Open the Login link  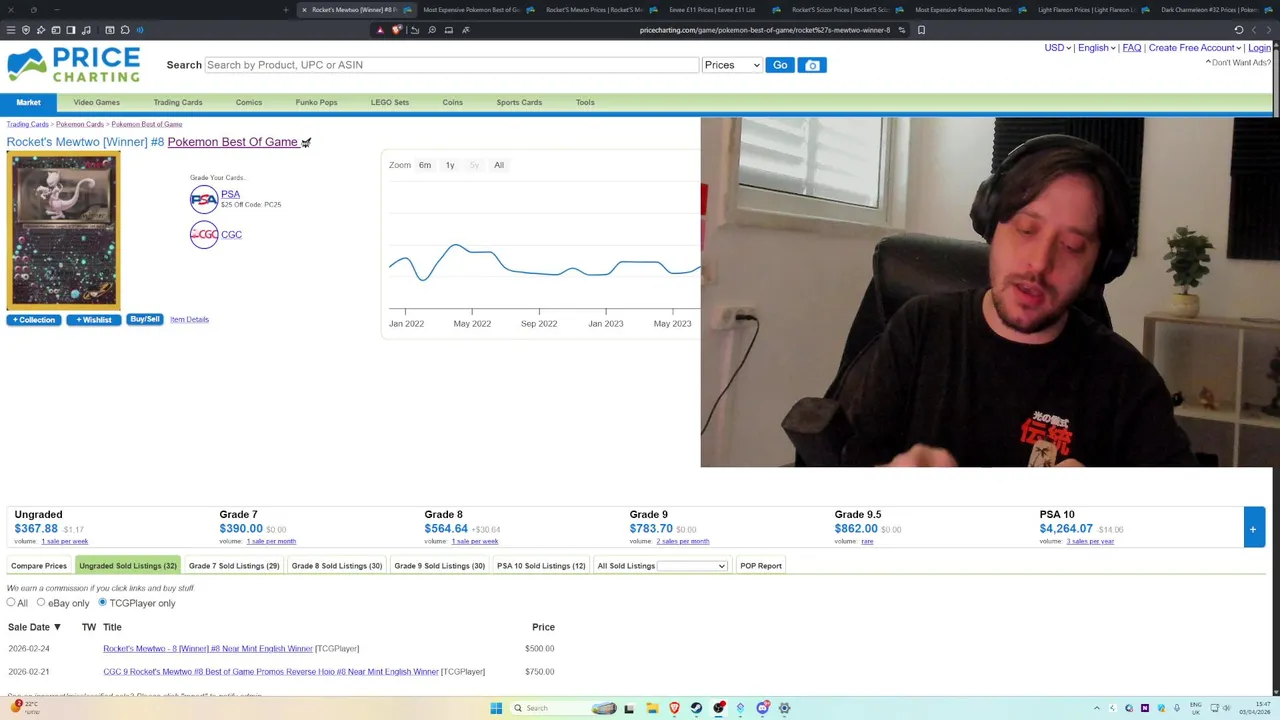[x=1260, y=48]
